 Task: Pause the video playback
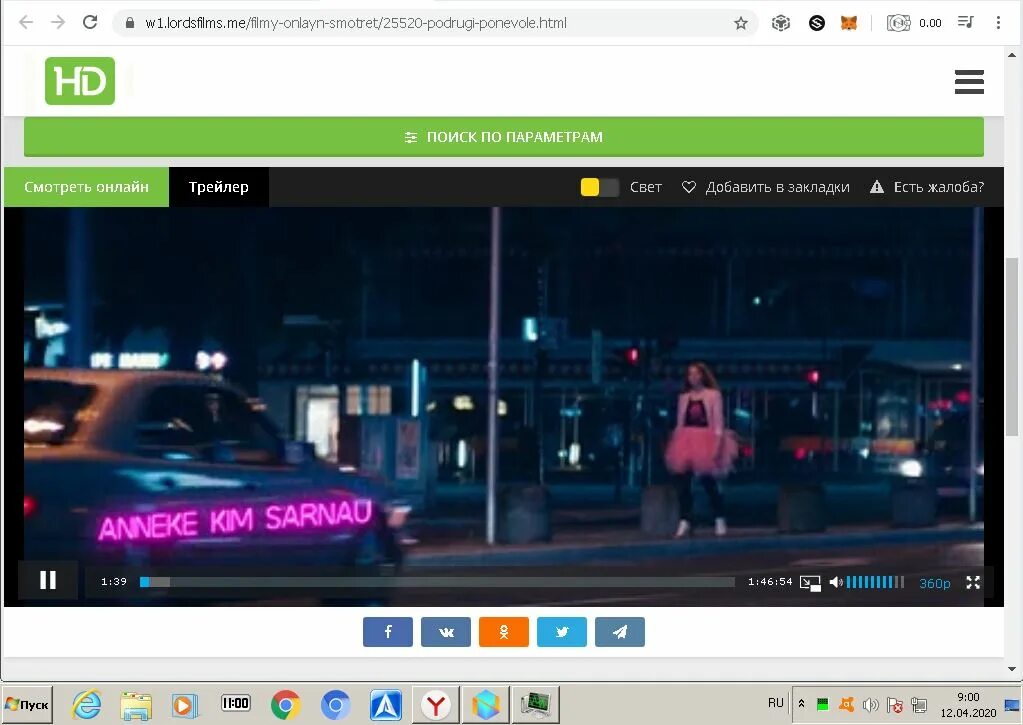48,580
